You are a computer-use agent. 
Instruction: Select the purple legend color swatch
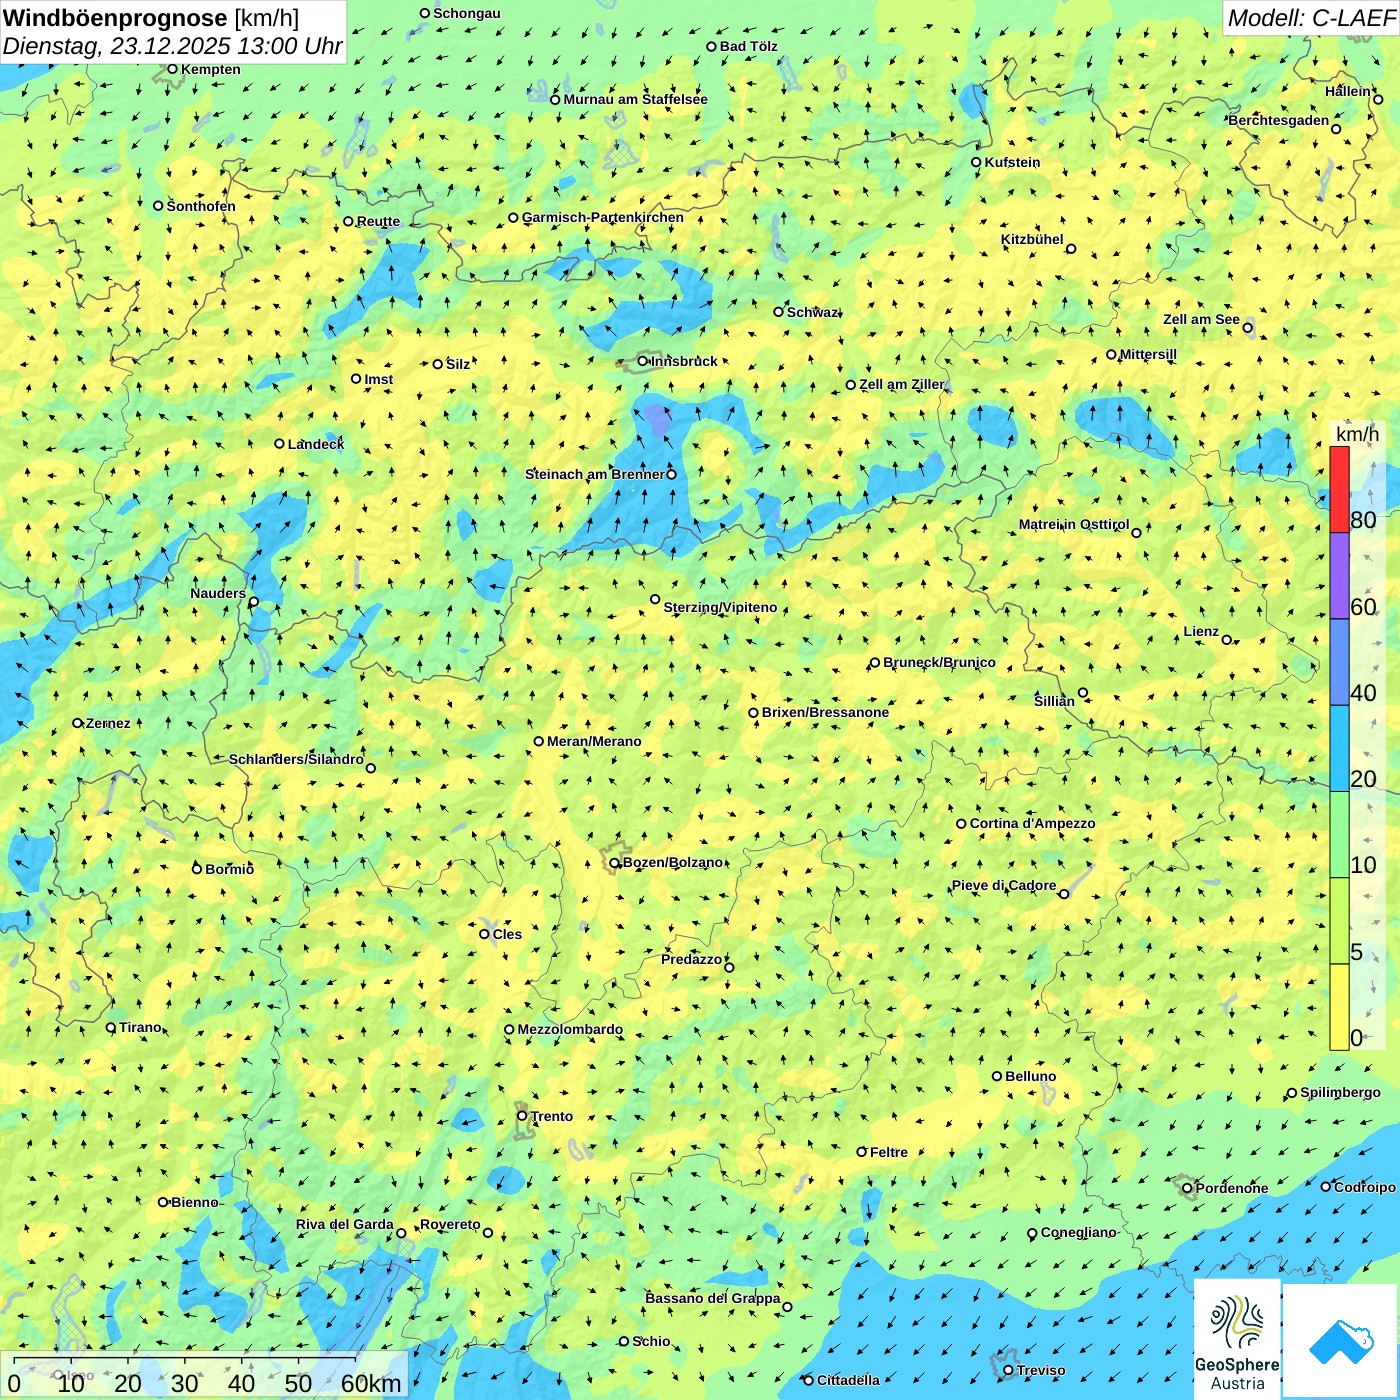(x=1339, y=576)
